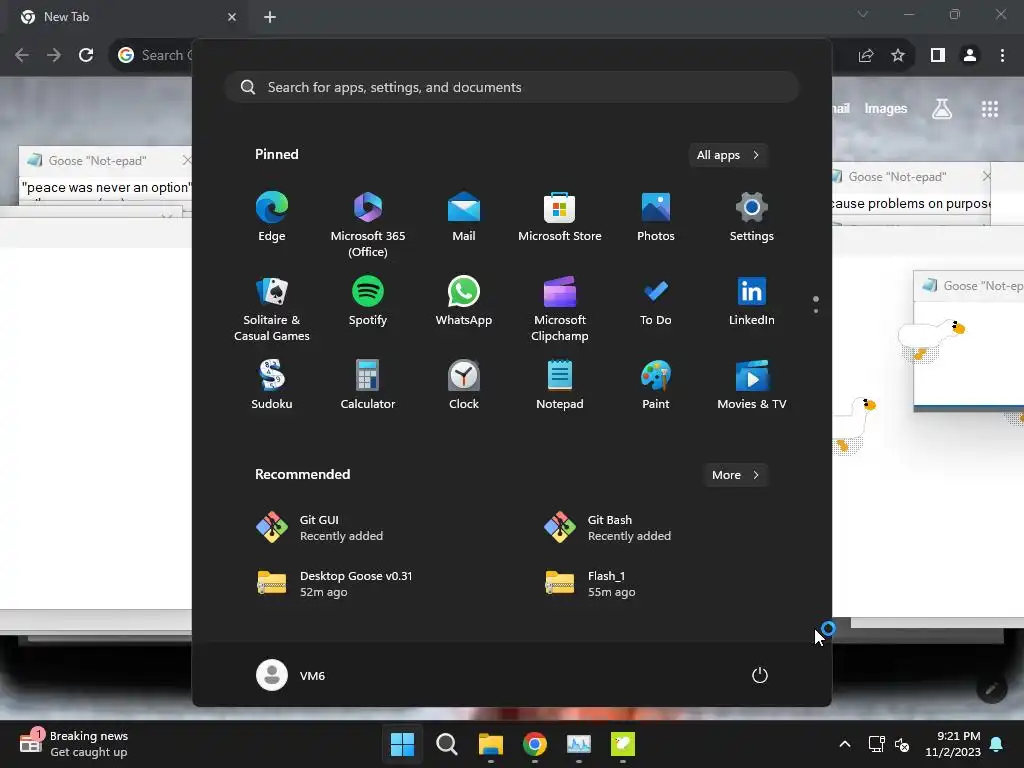Screen dimensions: 1024x768
Task: Open the Sudoku game
Action: click(272, 385)
